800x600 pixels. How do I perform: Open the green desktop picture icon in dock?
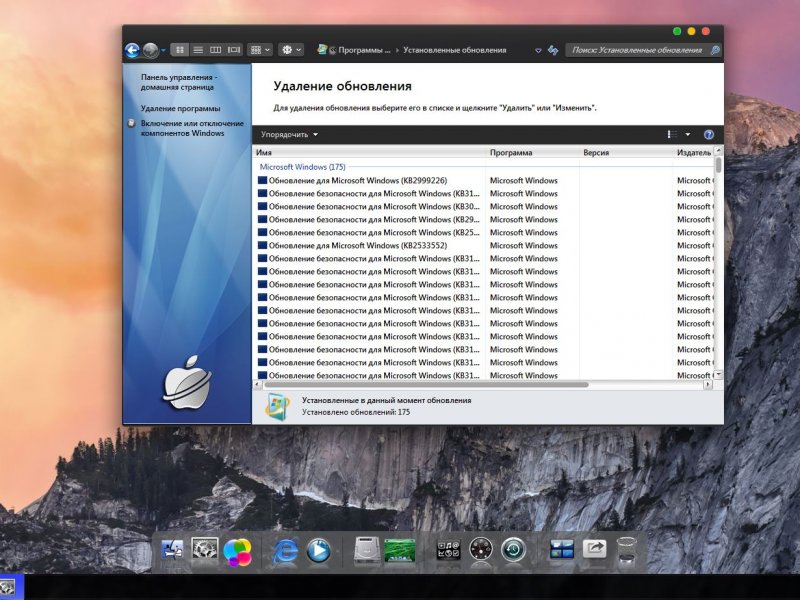tap(399, 551)
